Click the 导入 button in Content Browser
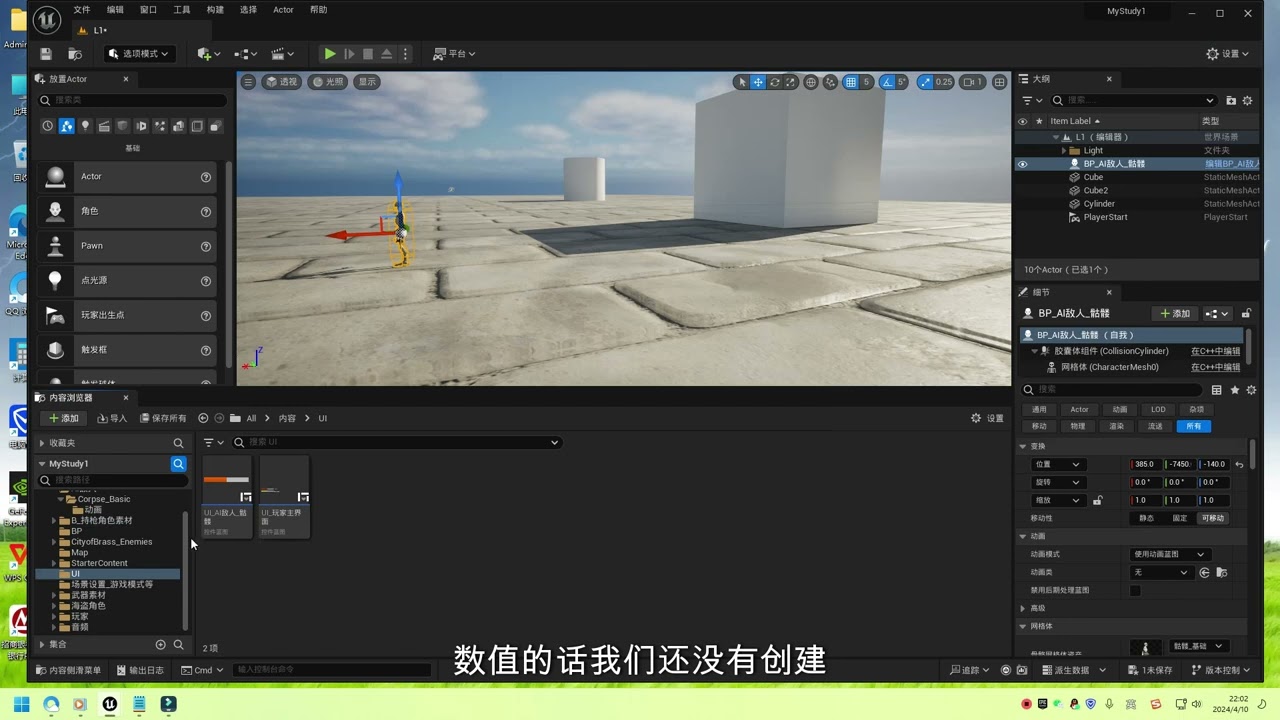The height and width of the screenshot is (720, 1280). (111, 418)
